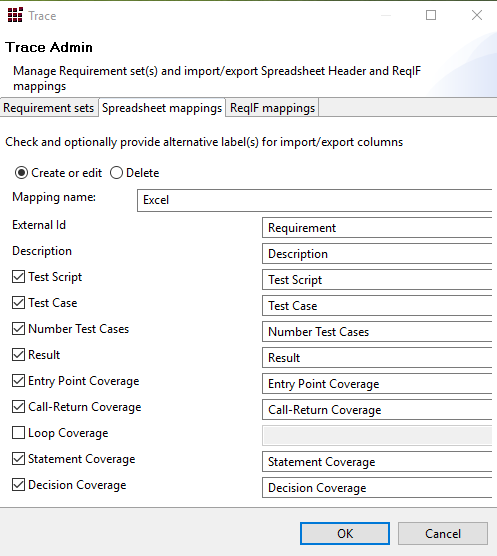
Task: Enable the Loop Coverage checkbox
Action: (x=18, y=433)
